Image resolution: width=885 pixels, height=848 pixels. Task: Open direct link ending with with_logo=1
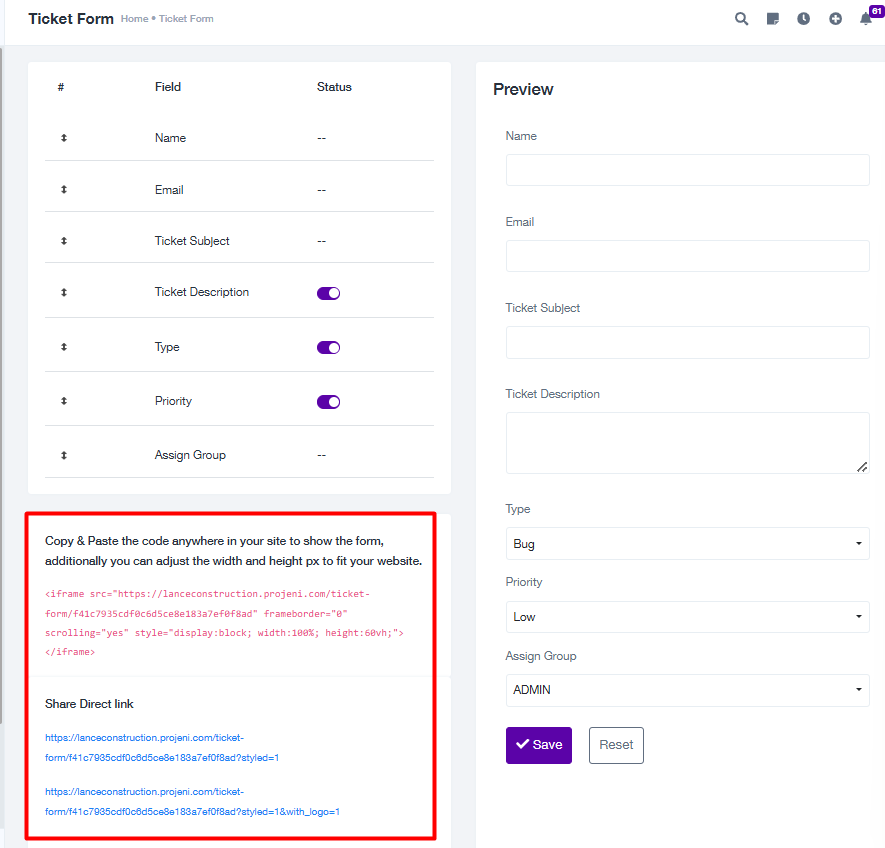coord(192,802)
